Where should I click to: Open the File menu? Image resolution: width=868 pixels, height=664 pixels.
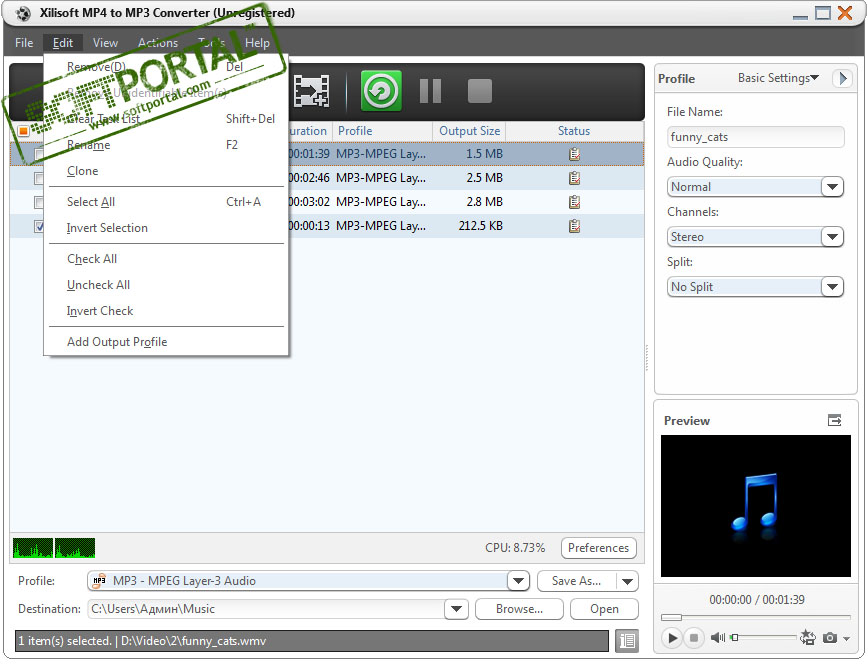point(24,43)
